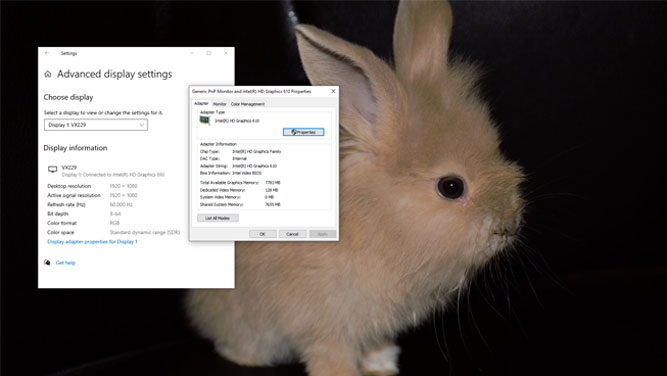Click the Get help chat bubble icon
The image size is (667, 376).
47,262
